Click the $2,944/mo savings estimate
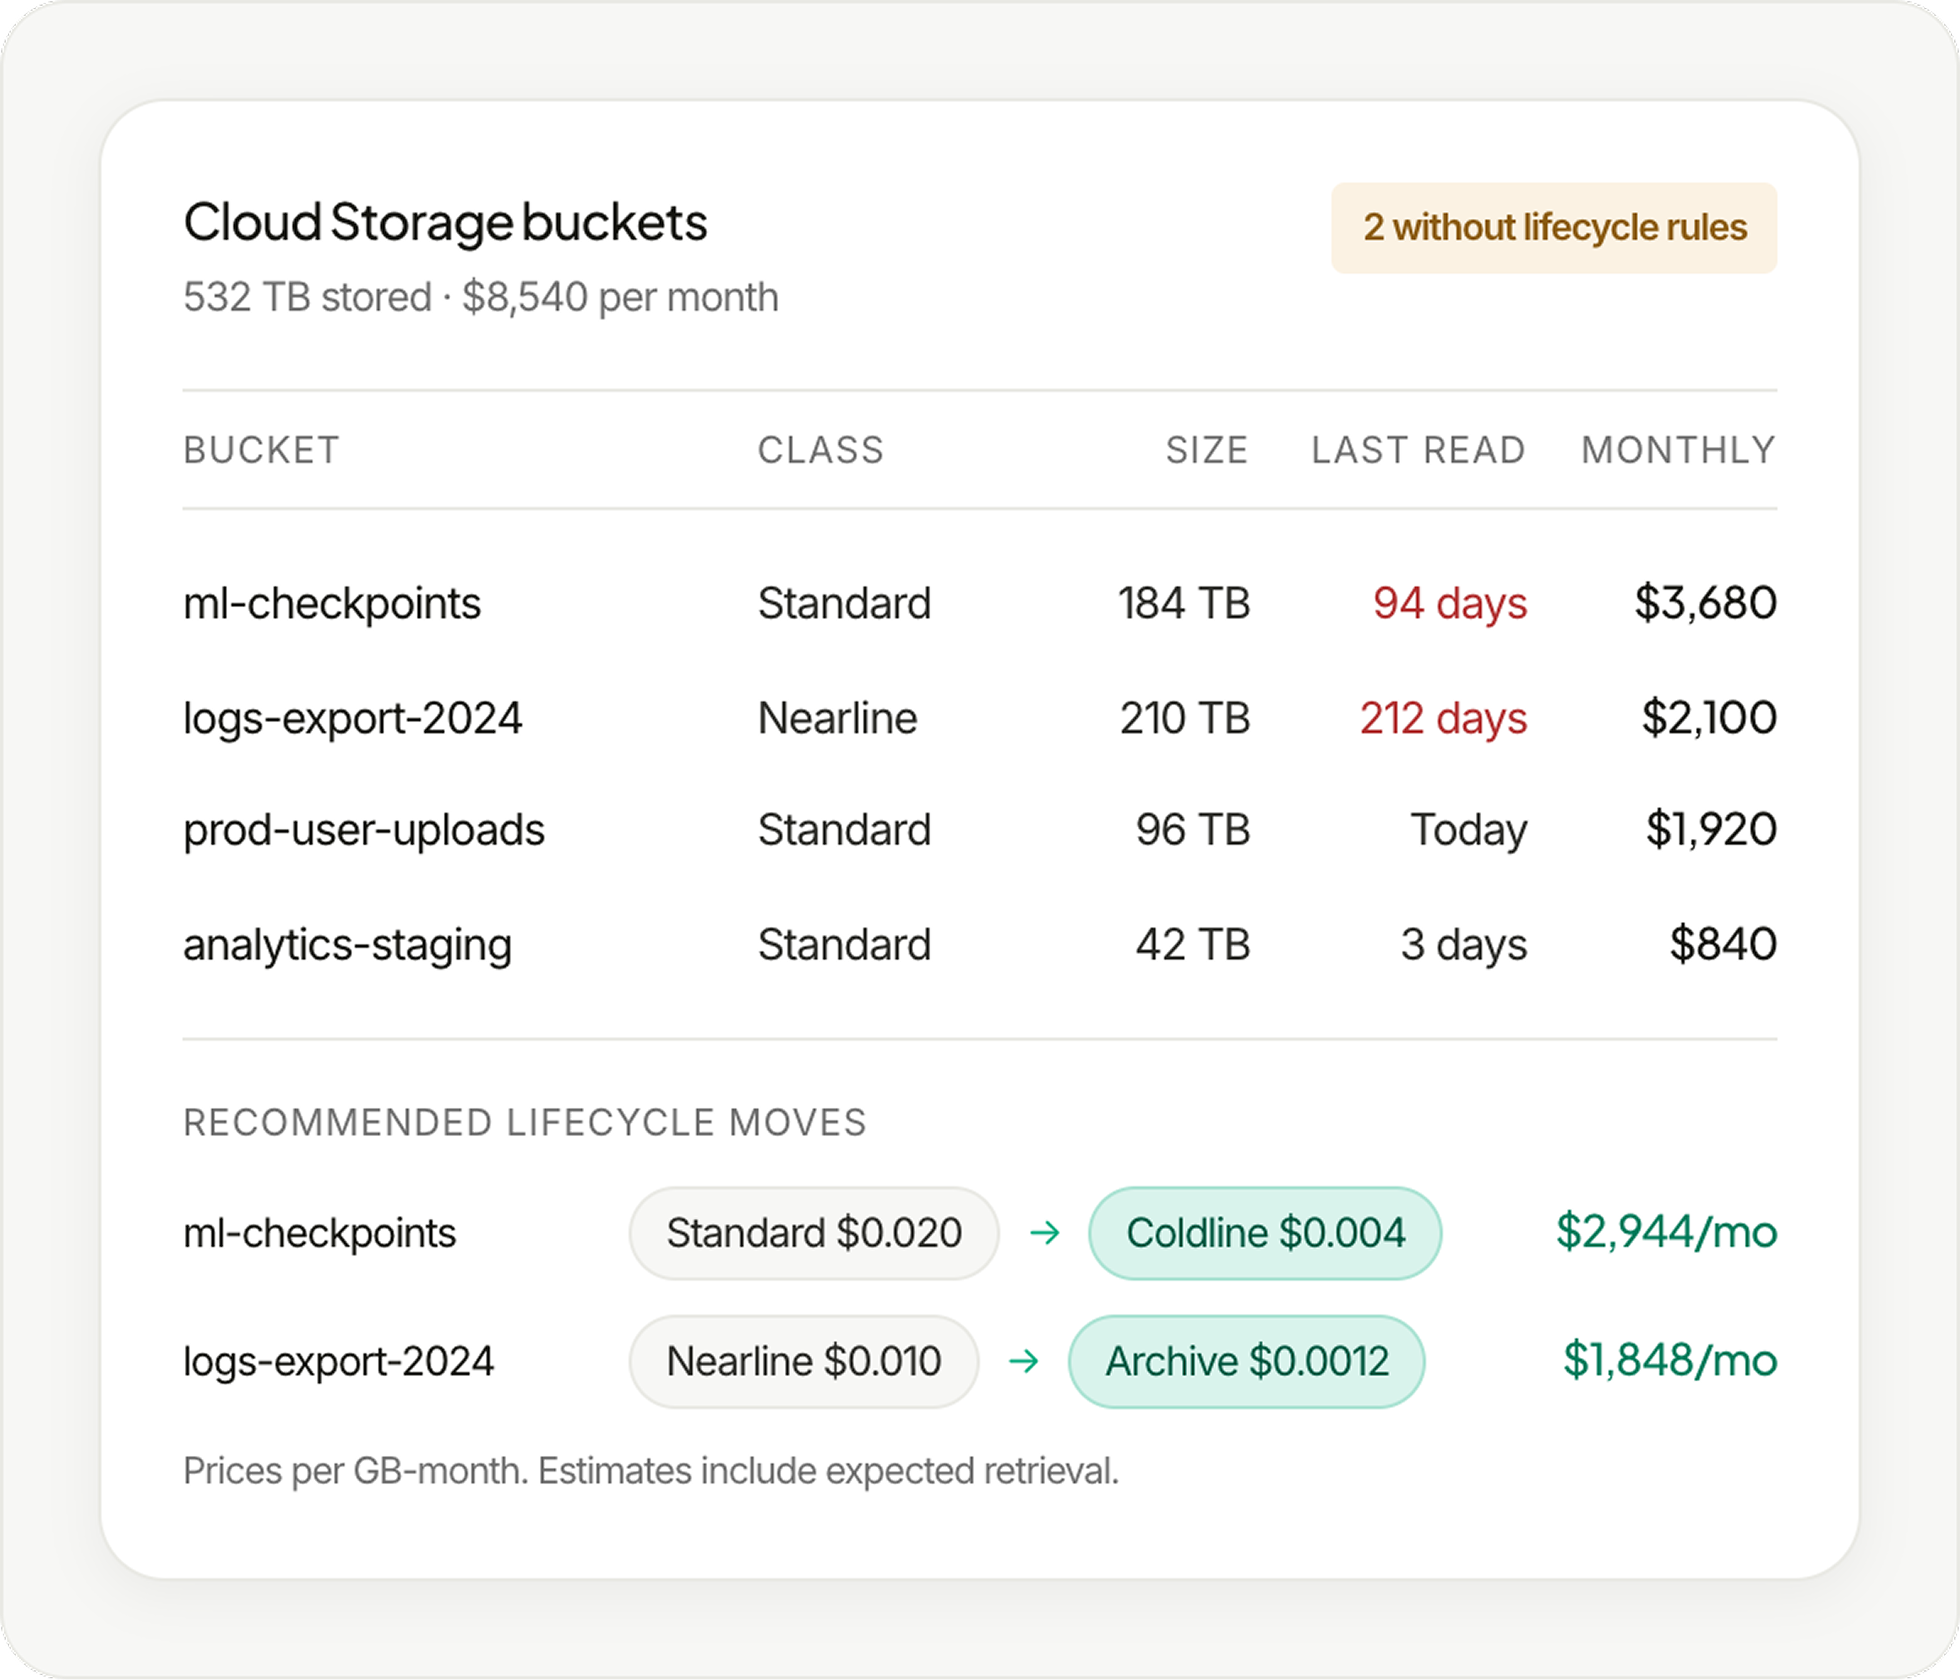Viewport: 1960px width, 1680px height. pyautogui.click(x=1666, y=1232)
